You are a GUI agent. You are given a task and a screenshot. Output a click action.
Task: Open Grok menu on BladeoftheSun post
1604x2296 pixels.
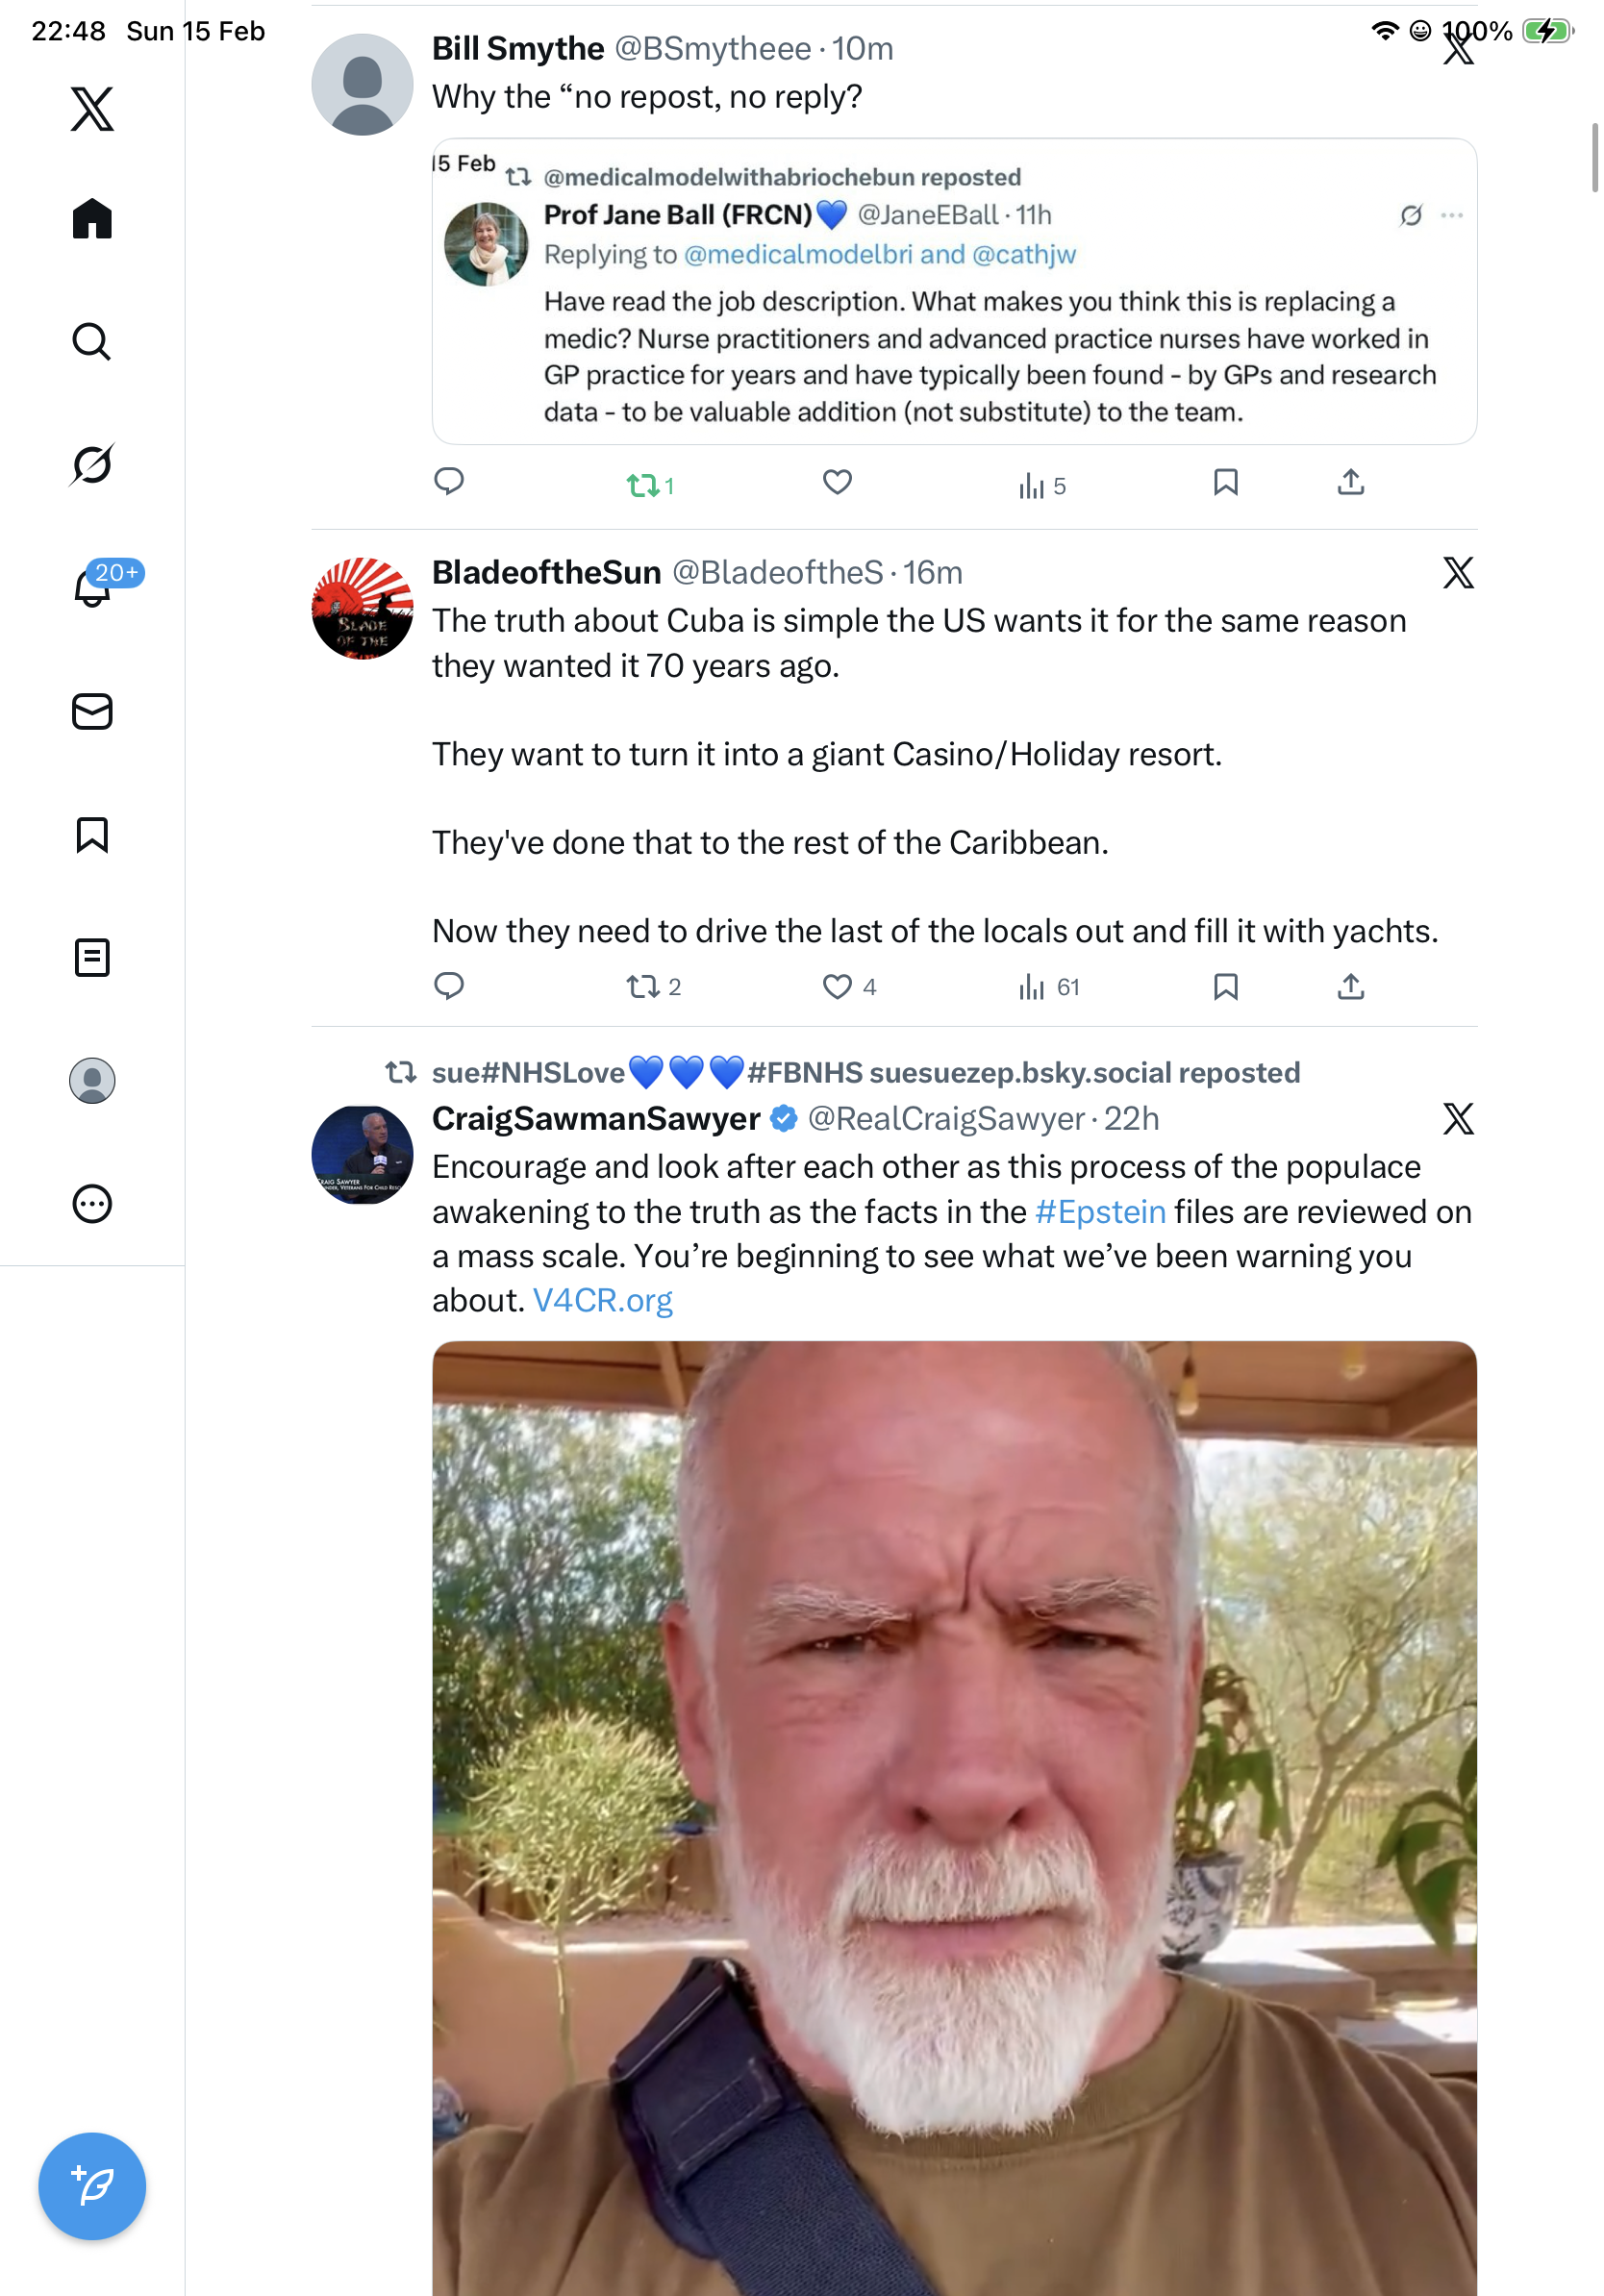pos(1458,573)
